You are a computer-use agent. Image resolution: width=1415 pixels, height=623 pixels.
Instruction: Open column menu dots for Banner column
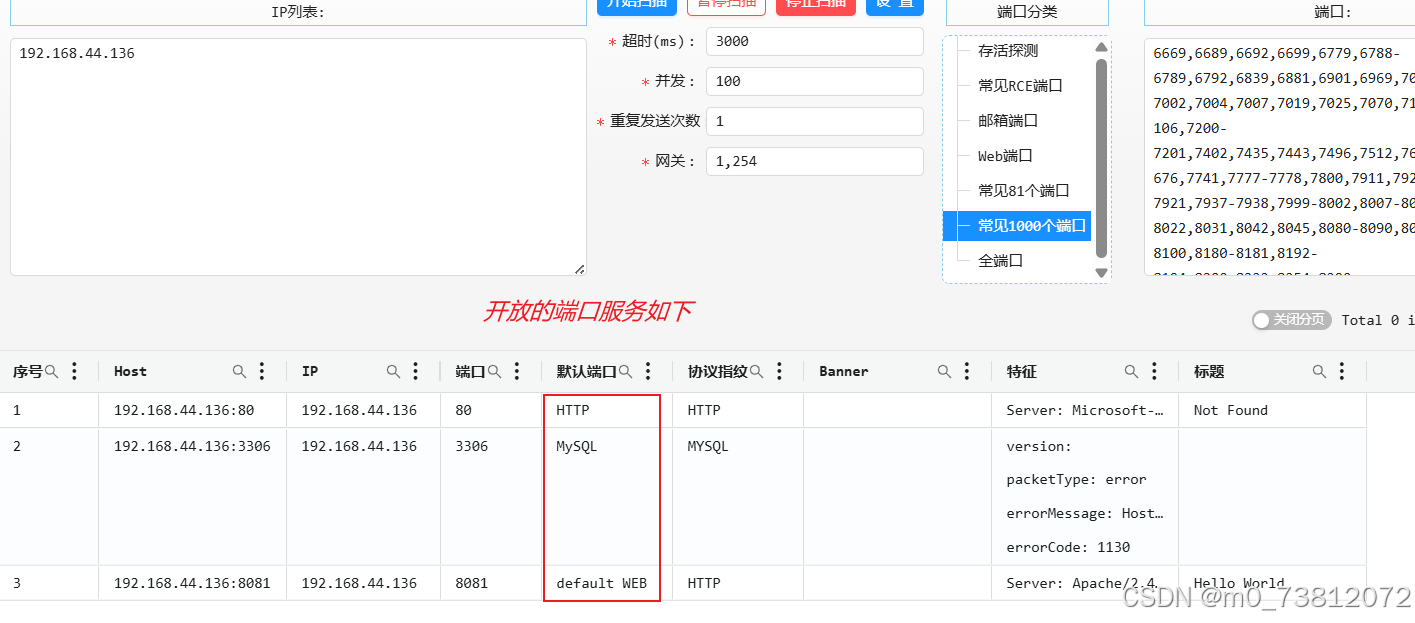967,371
